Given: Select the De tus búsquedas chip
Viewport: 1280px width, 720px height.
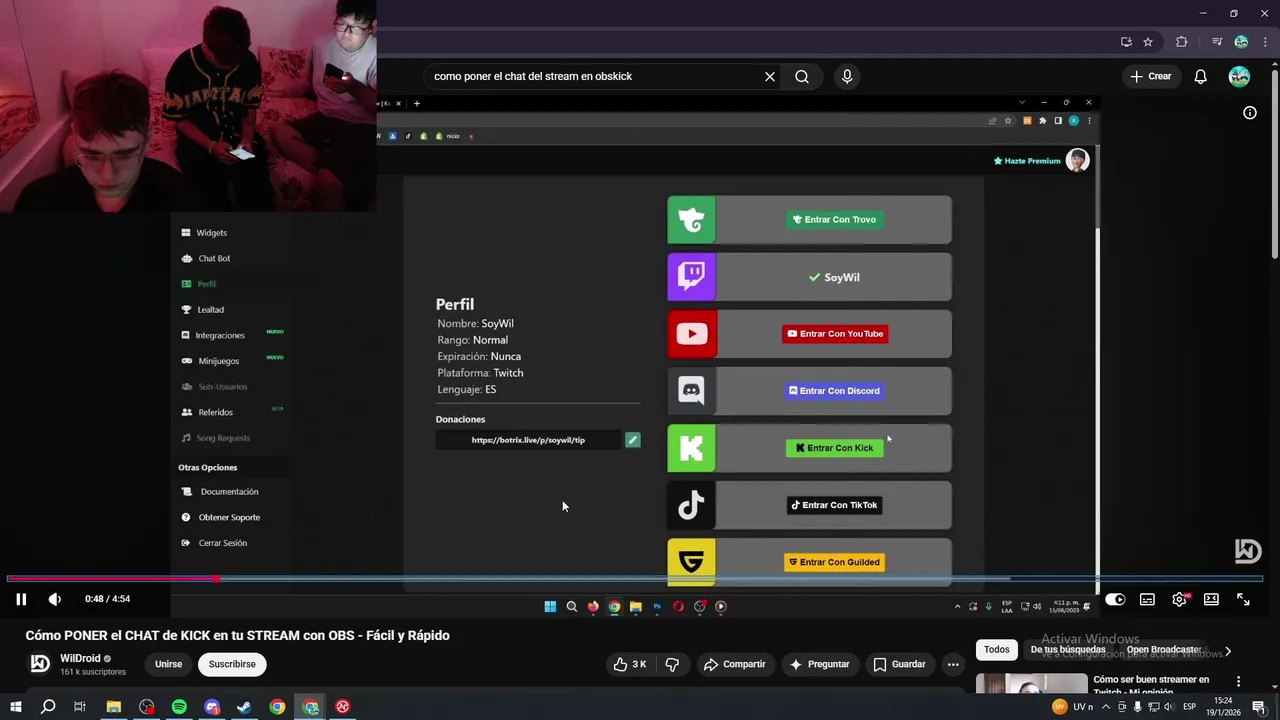Looking at the screenshot, I should coord(1068,650).
